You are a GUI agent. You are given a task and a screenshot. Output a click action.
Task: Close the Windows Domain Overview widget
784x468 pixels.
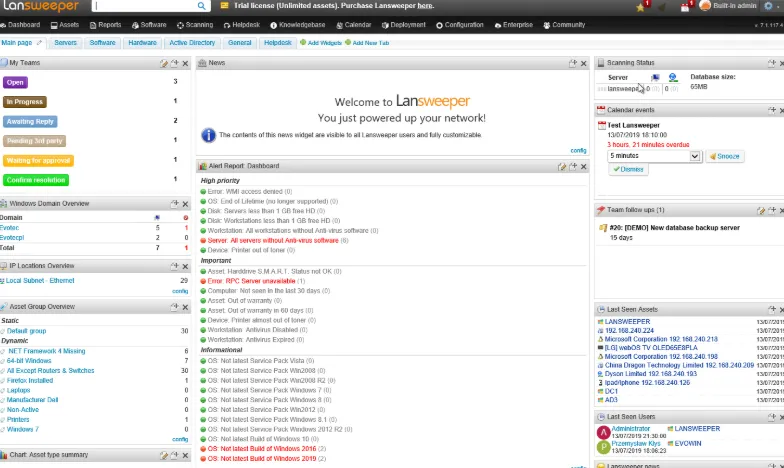(x=186, y=204)
